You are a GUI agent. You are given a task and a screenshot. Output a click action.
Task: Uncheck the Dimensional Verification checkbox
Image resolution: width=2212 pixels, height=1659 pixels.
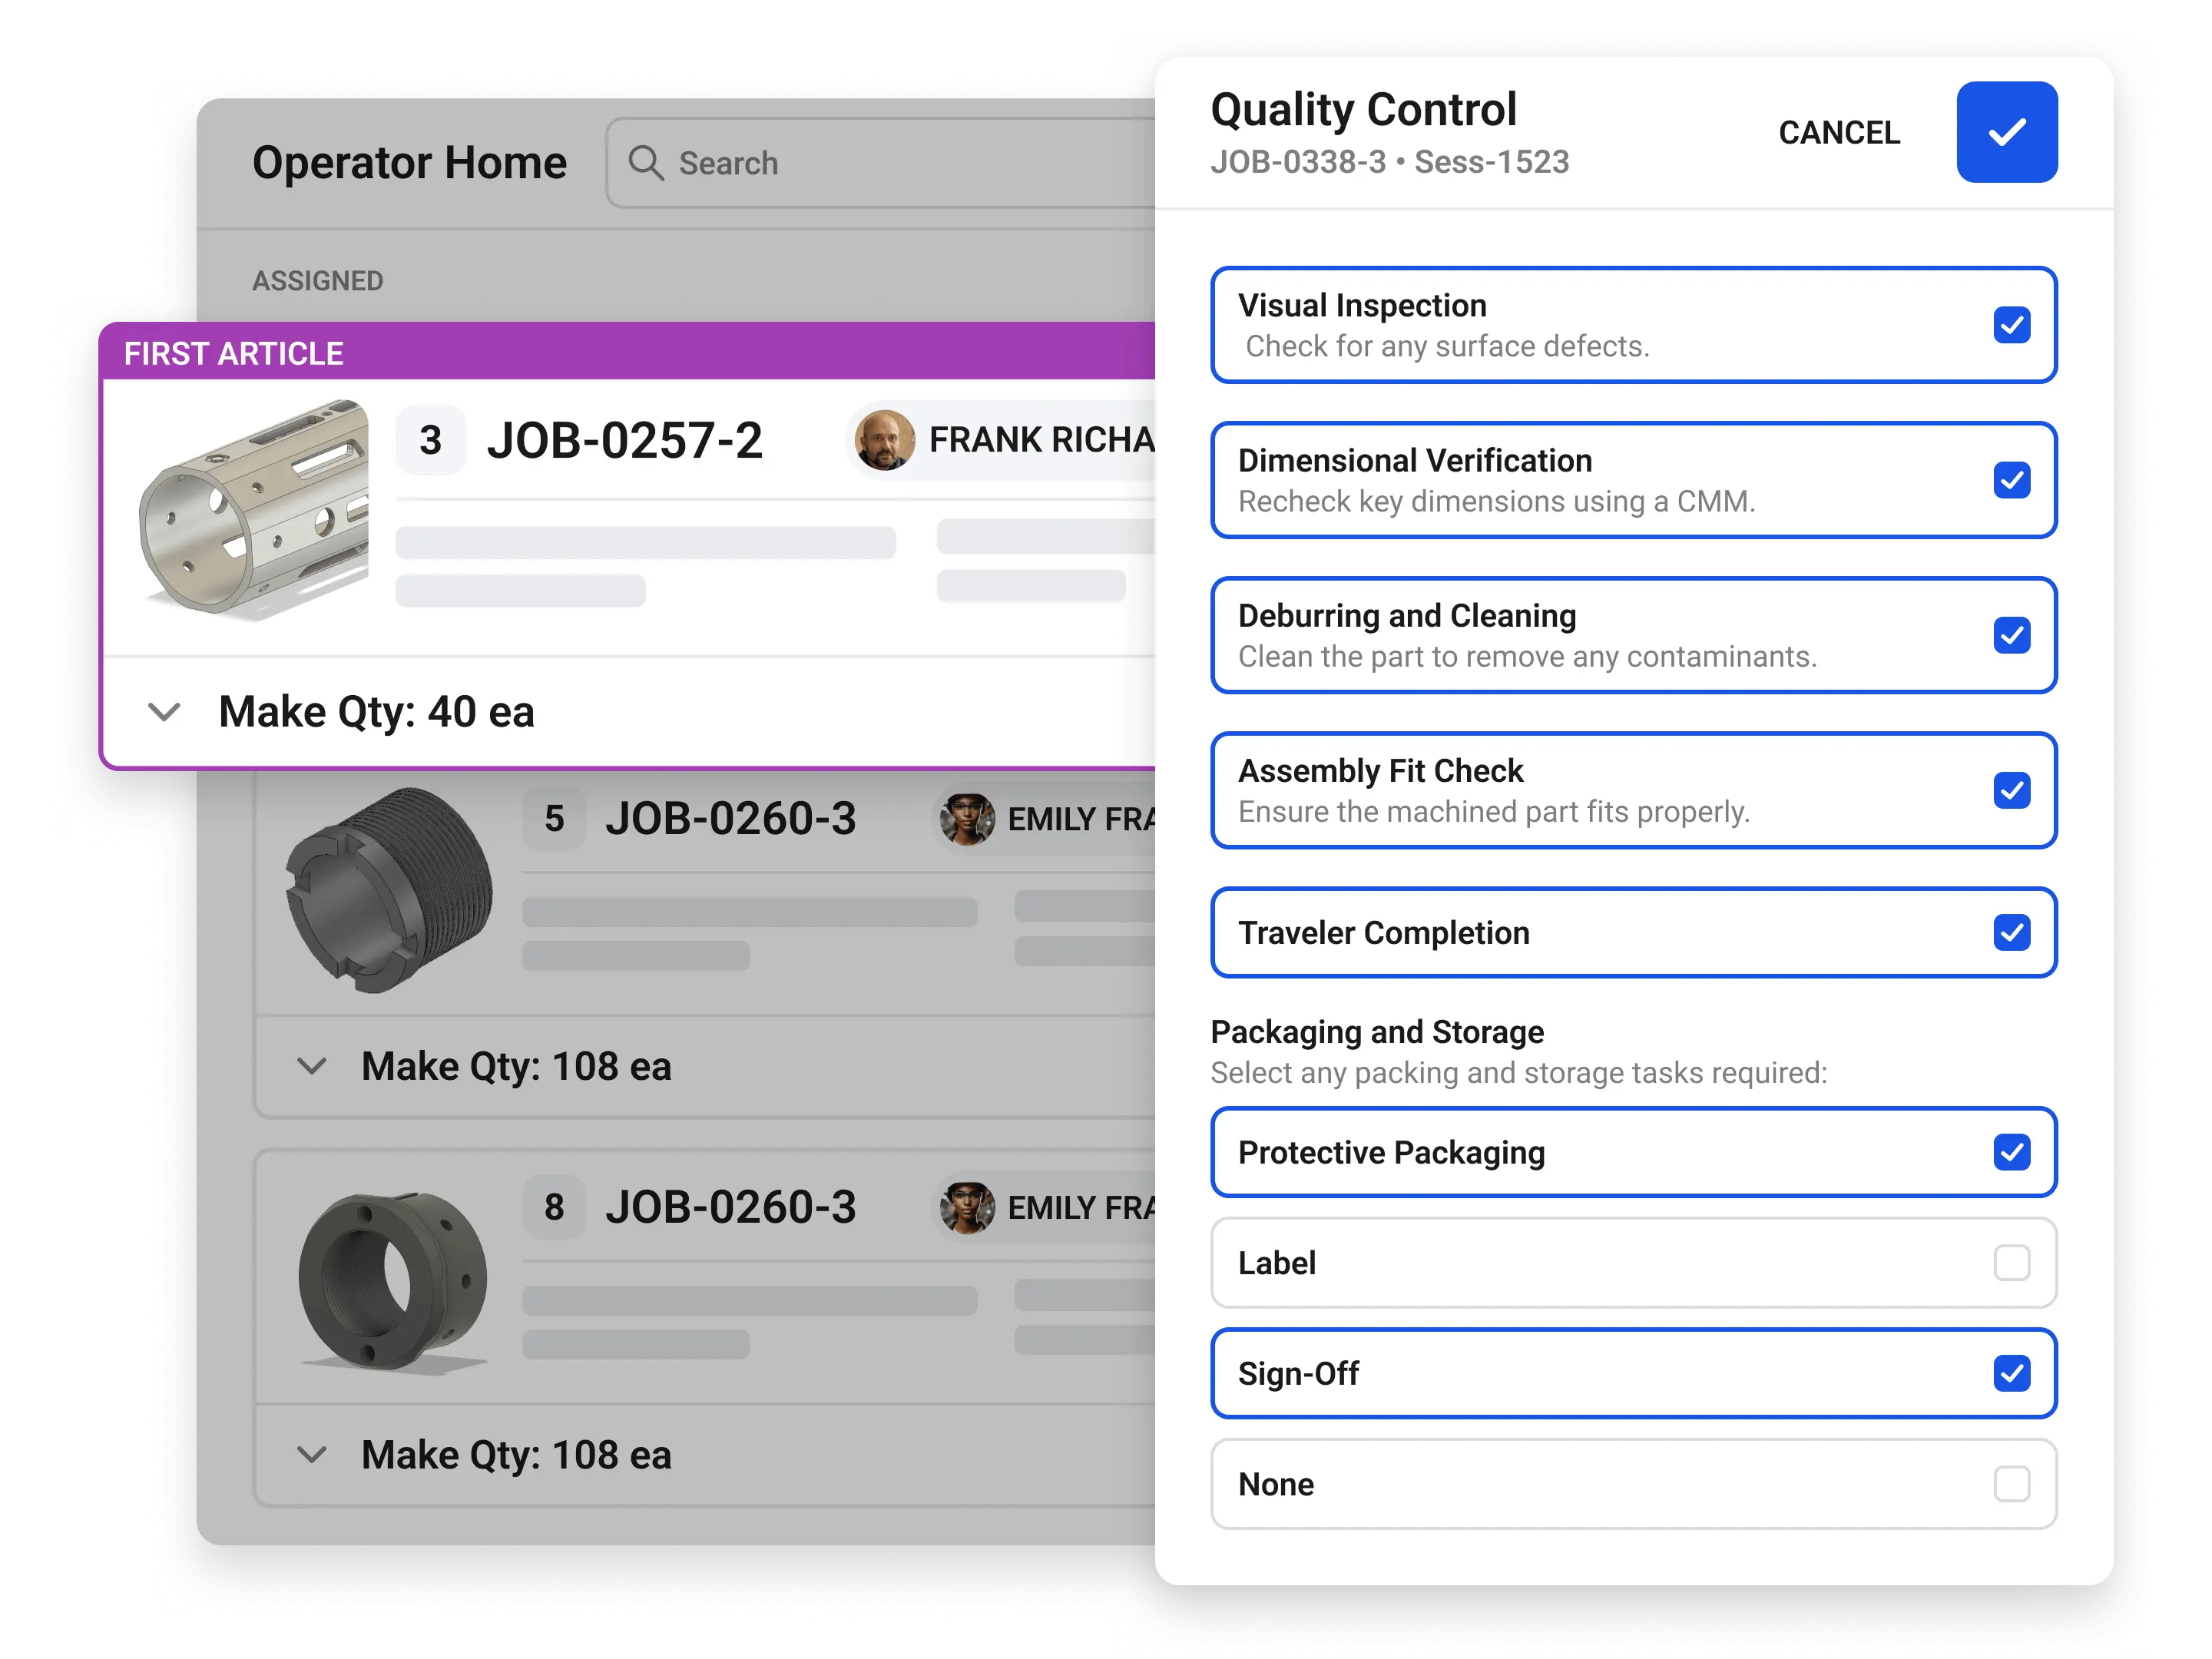tap(2011, 480)
